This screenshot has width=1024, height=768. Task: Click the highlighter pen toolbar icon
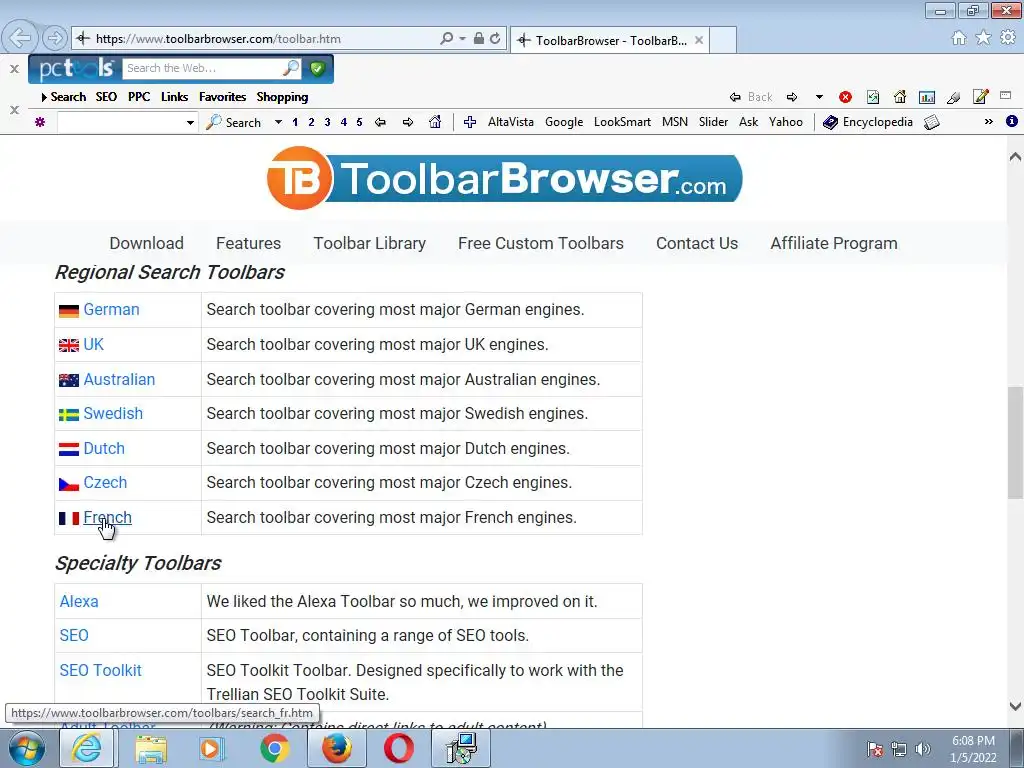953,97
